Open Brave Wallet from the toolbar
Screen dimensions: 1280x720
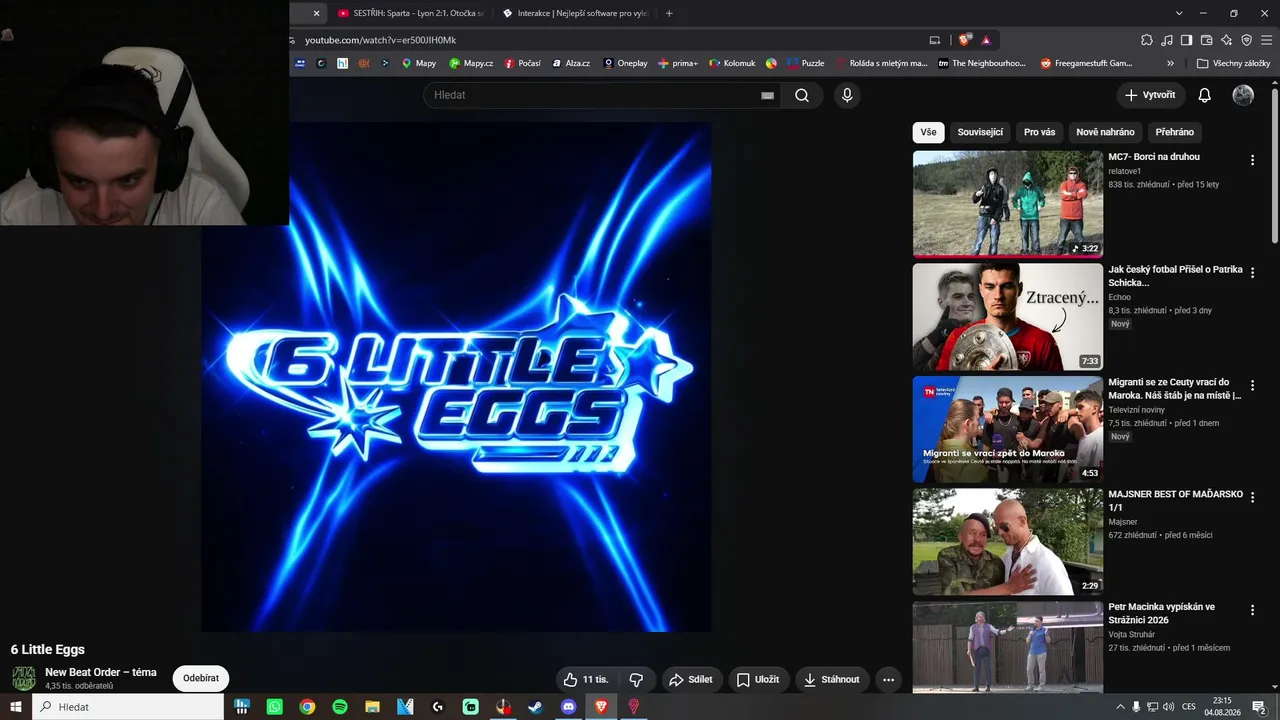[x=1206, y=40]
